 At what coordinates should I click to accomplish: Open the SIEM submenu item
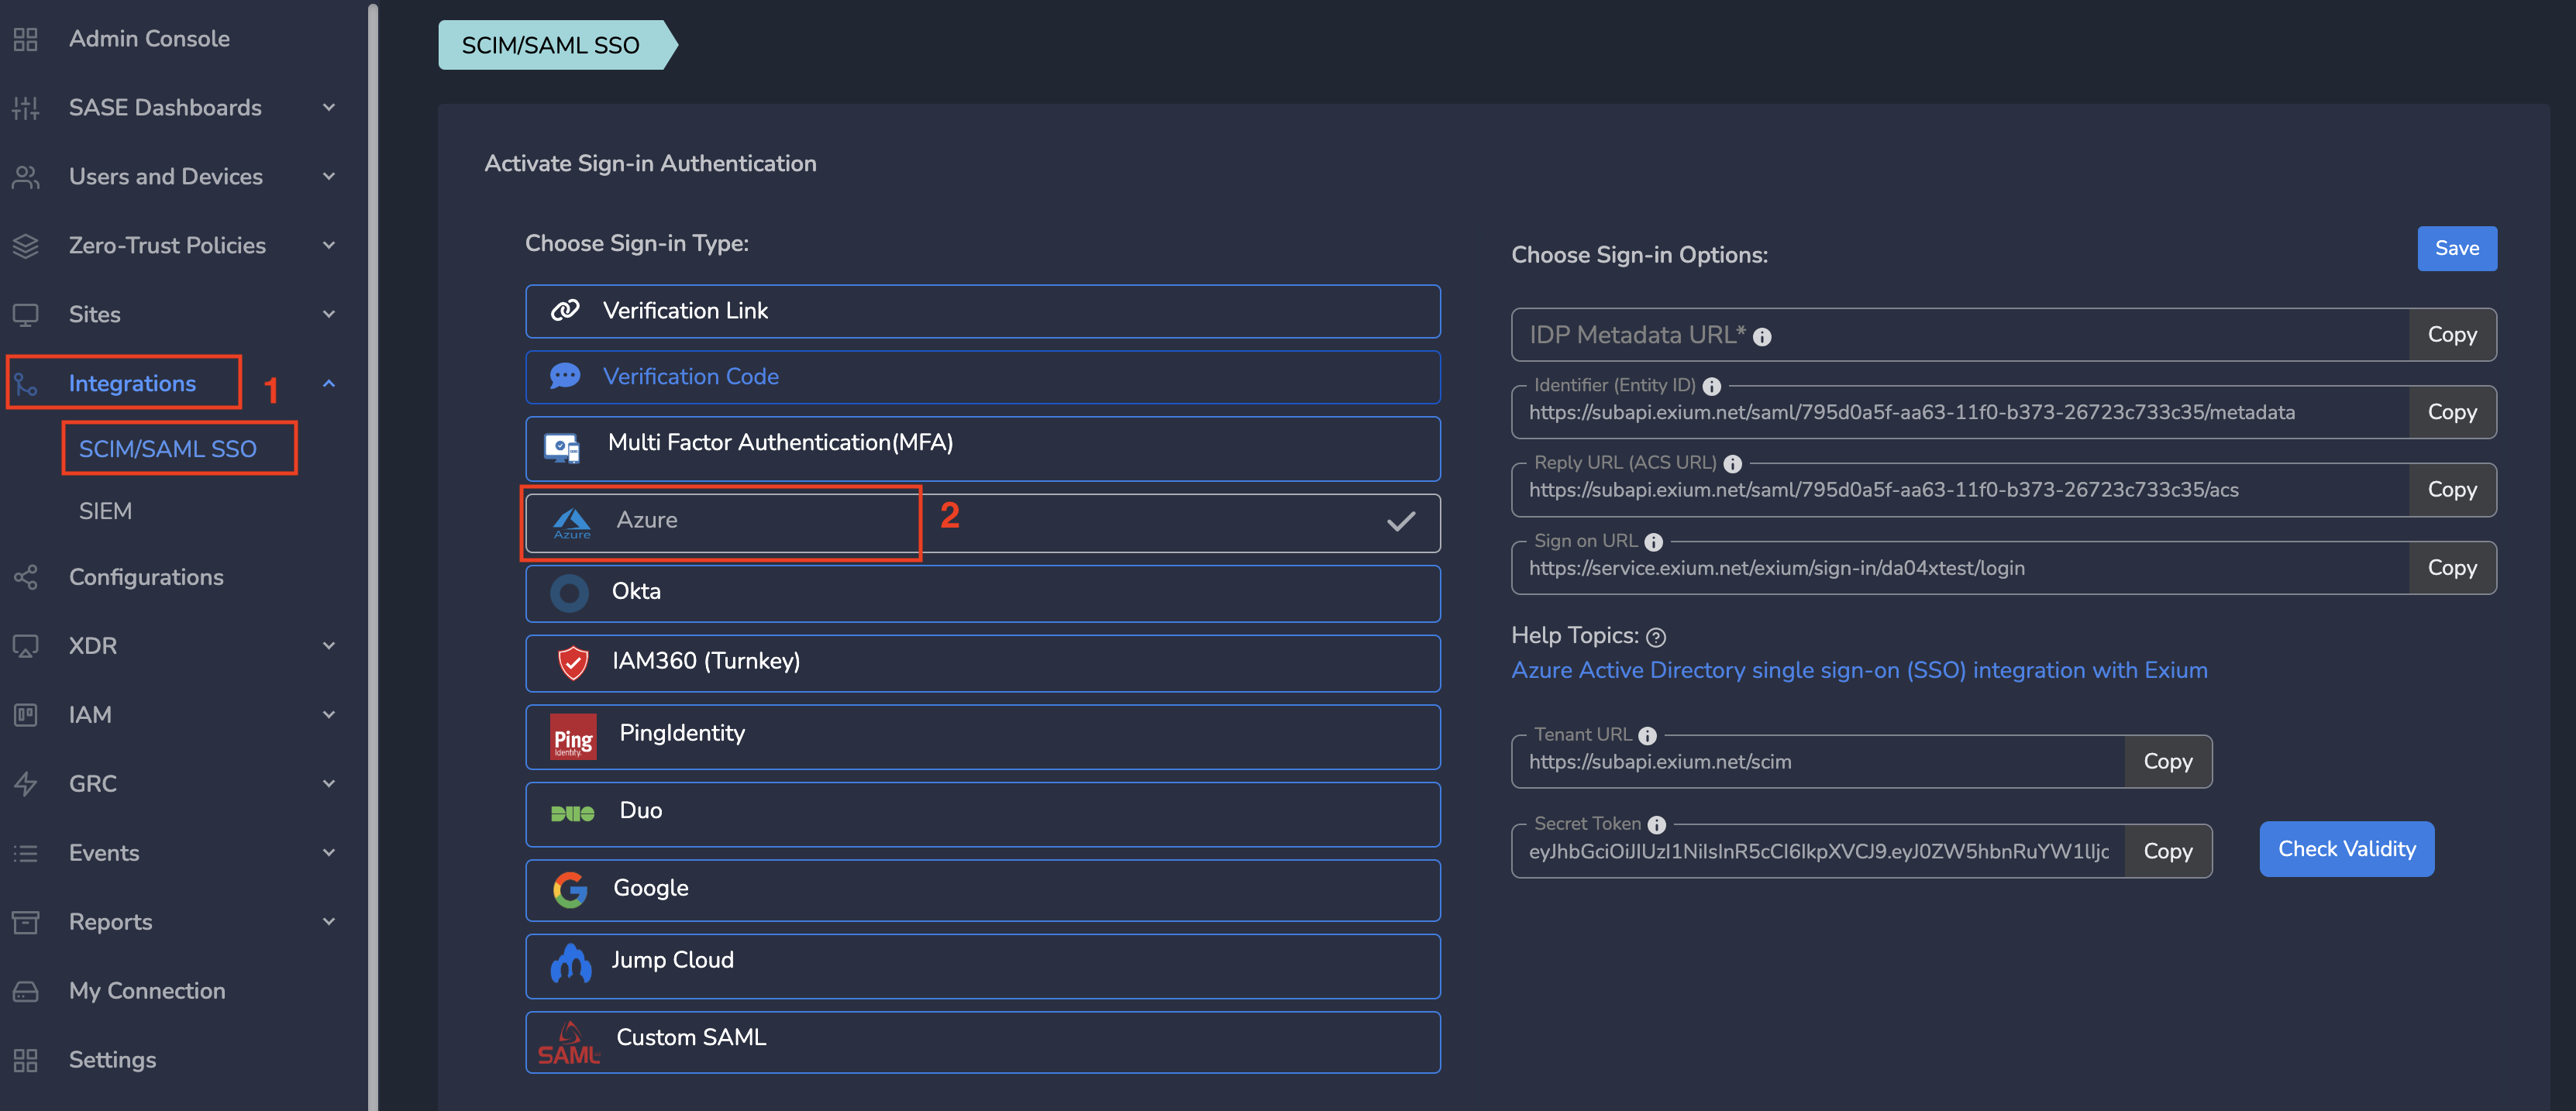pos(105,511)
